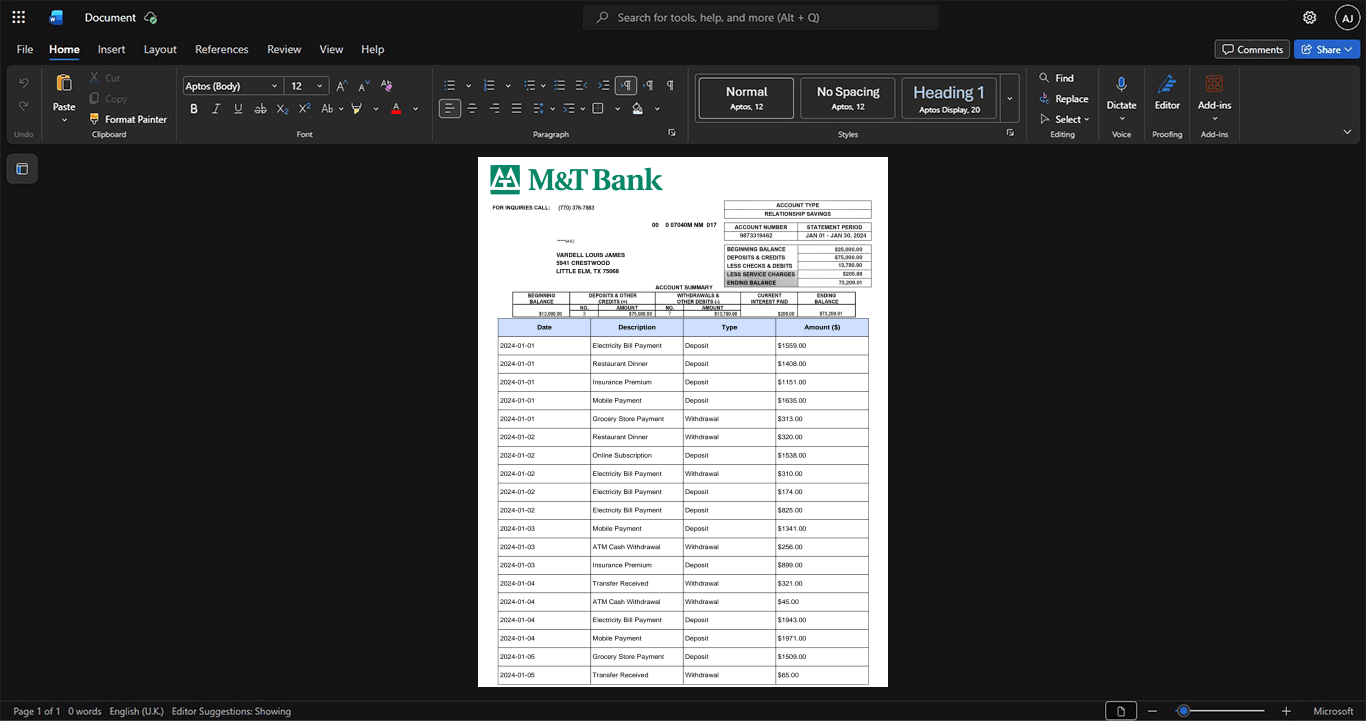Click the Paste clipboard icon
Viewport: 1366px width, 721px height.
coord(64,83)
